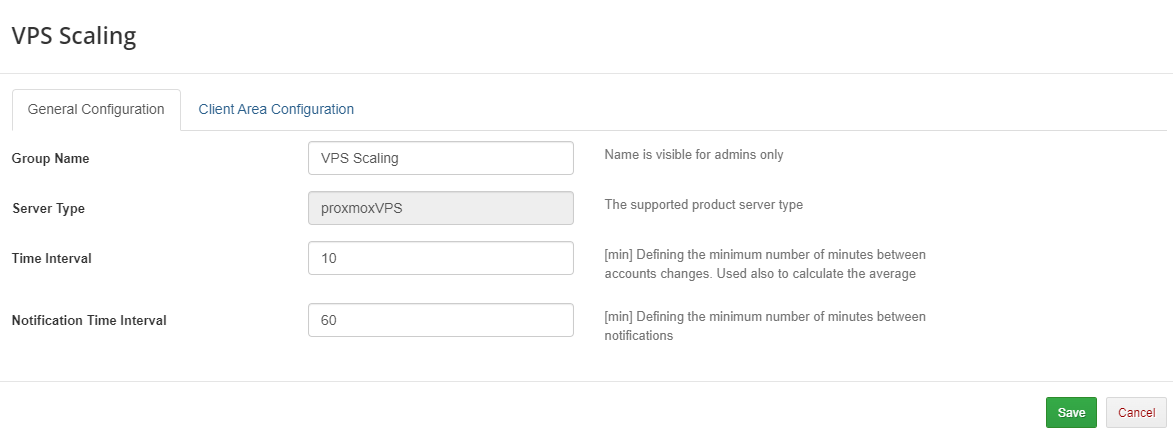Viewport: 1173px width, 439px height.
Task: Click '[min]' tag in Time Interval hint
Action: (x=619, y=255)
